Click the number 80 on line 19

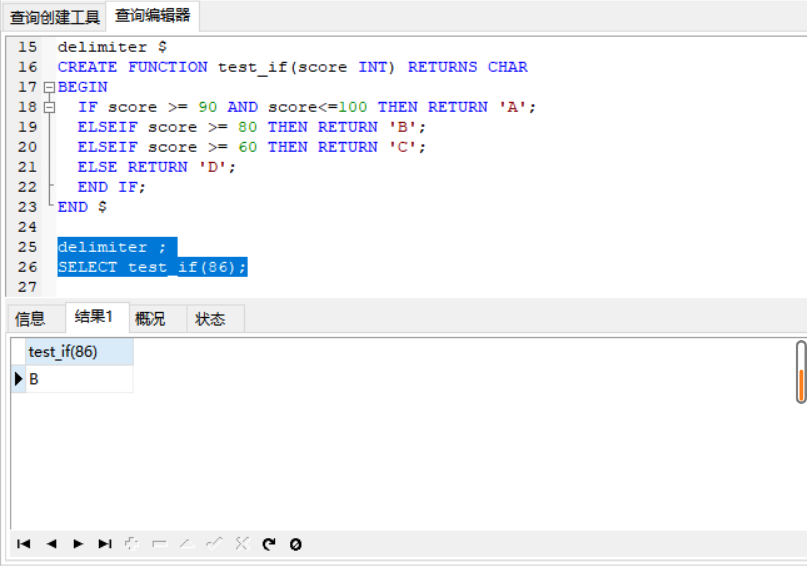[248, 127]
